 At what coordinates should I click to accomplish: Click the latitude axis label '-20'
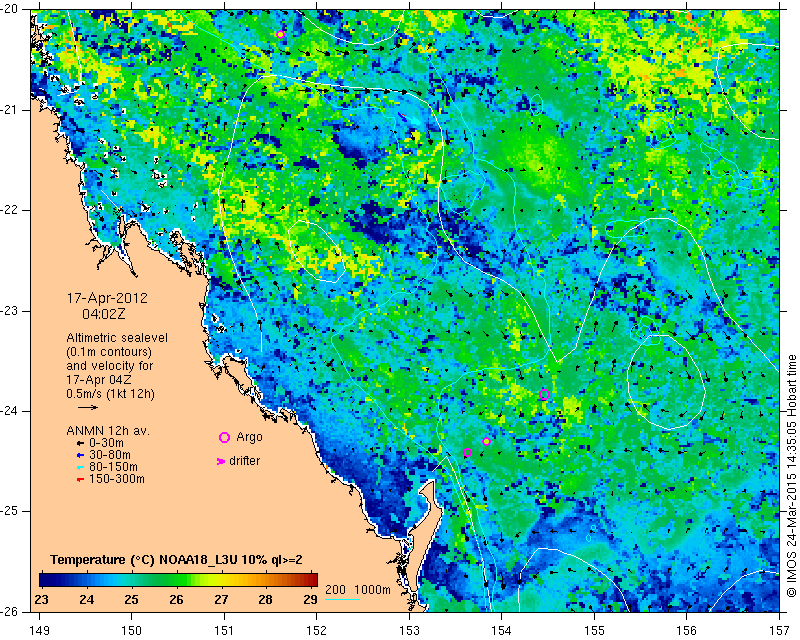(10, 9)
